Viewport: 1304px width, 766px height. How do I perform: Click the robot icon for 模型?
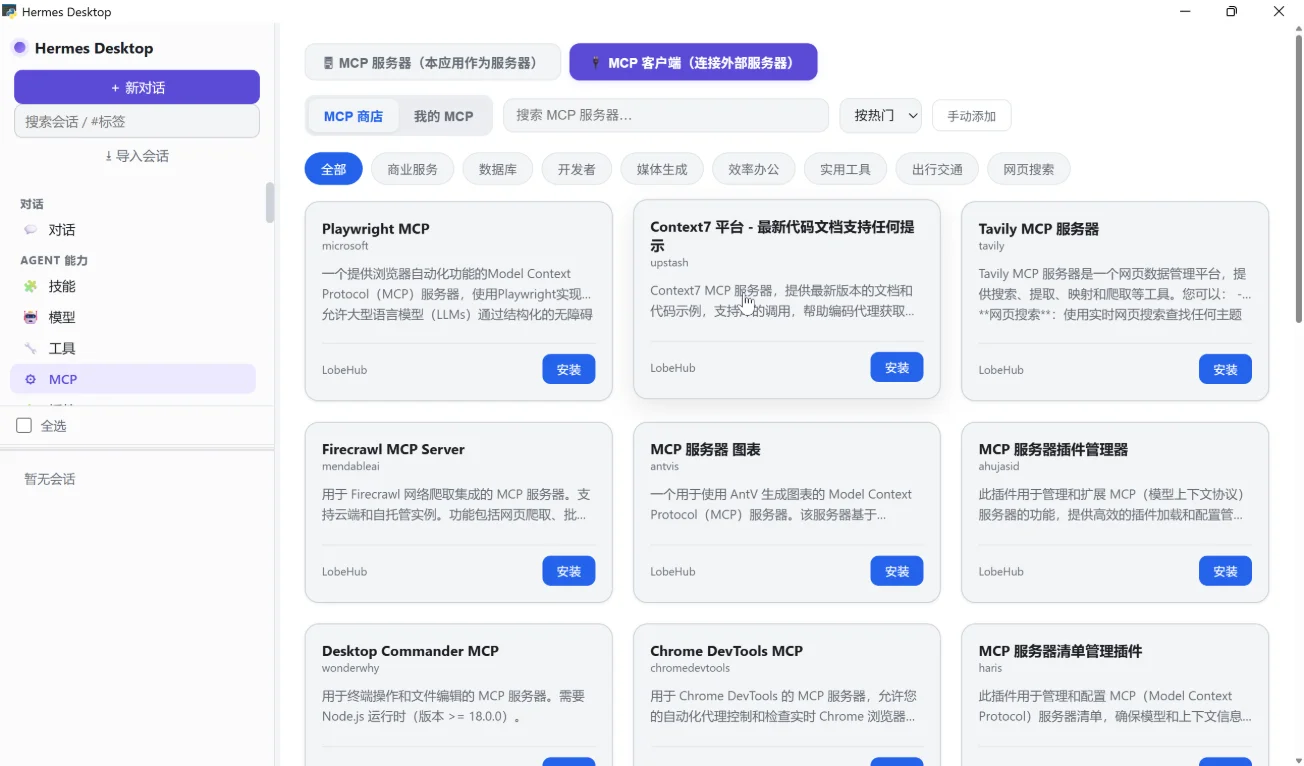tap(30, 318)
